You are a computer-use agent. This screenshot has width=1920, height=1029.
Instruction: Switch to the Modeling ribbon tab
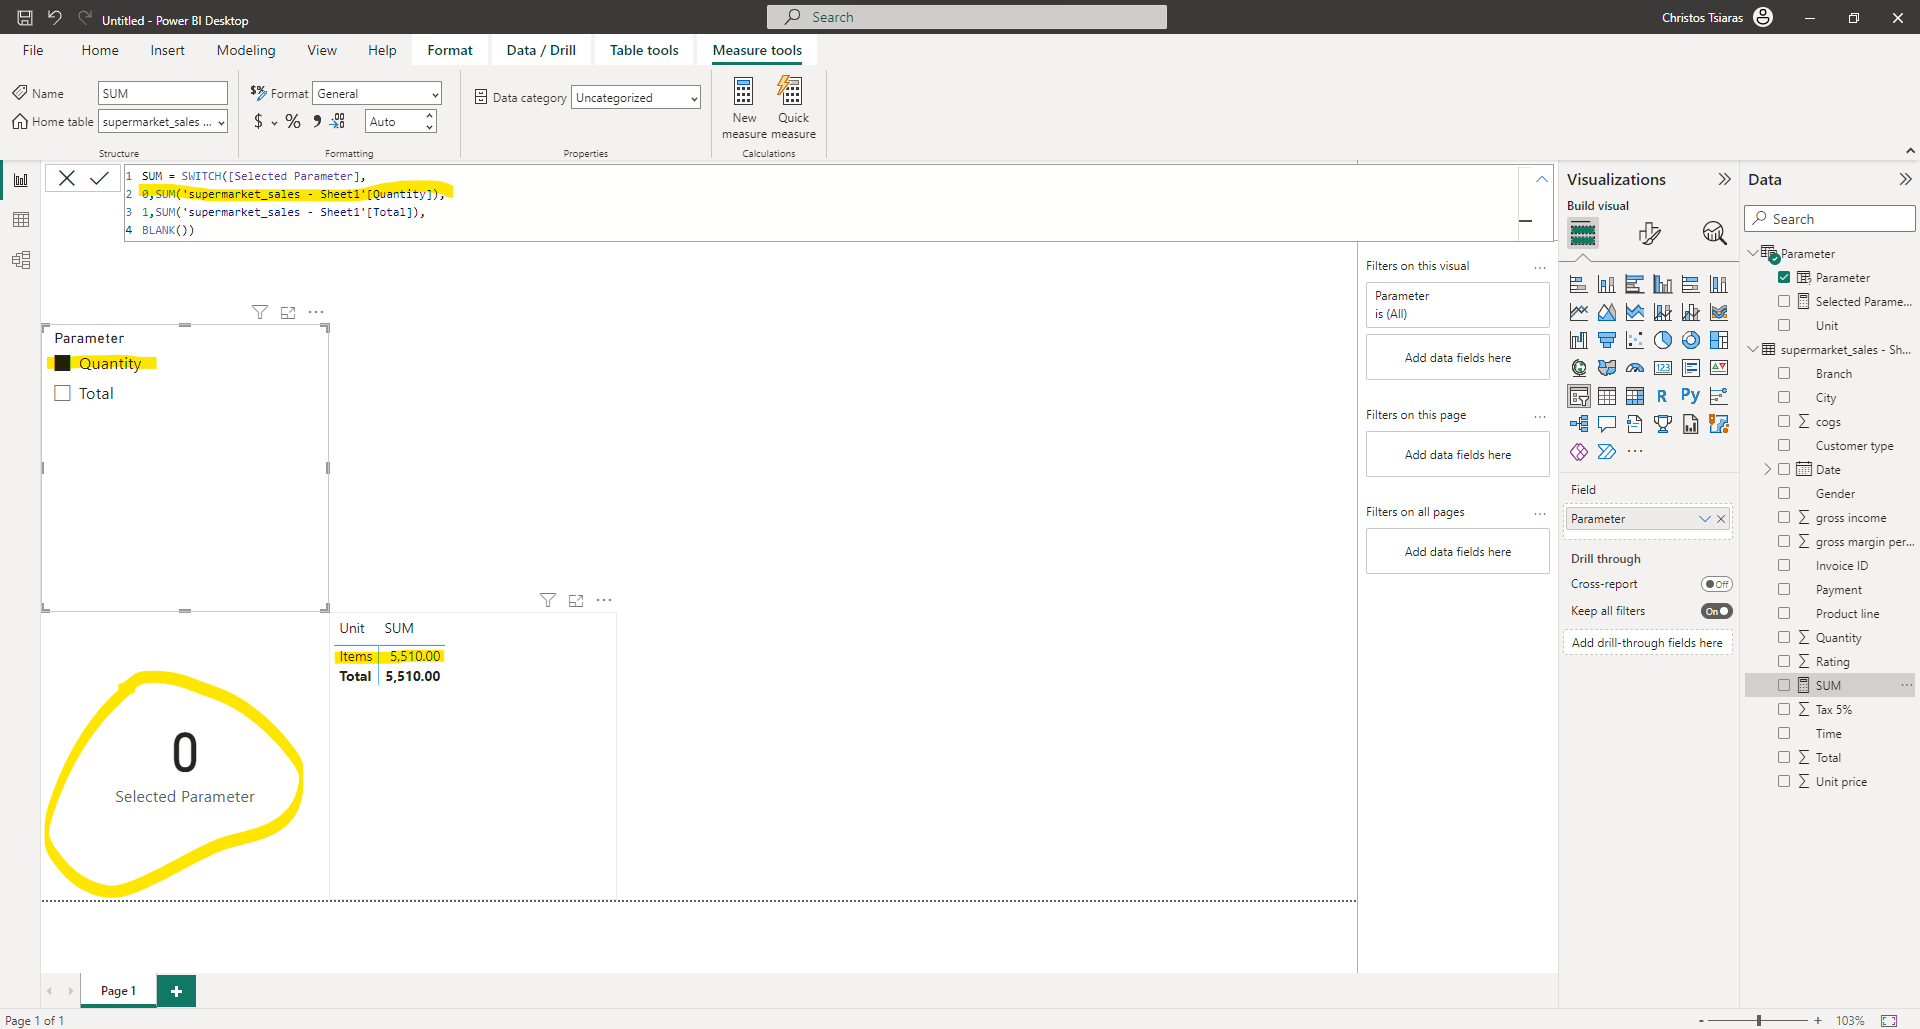click(x=245, y=50)
